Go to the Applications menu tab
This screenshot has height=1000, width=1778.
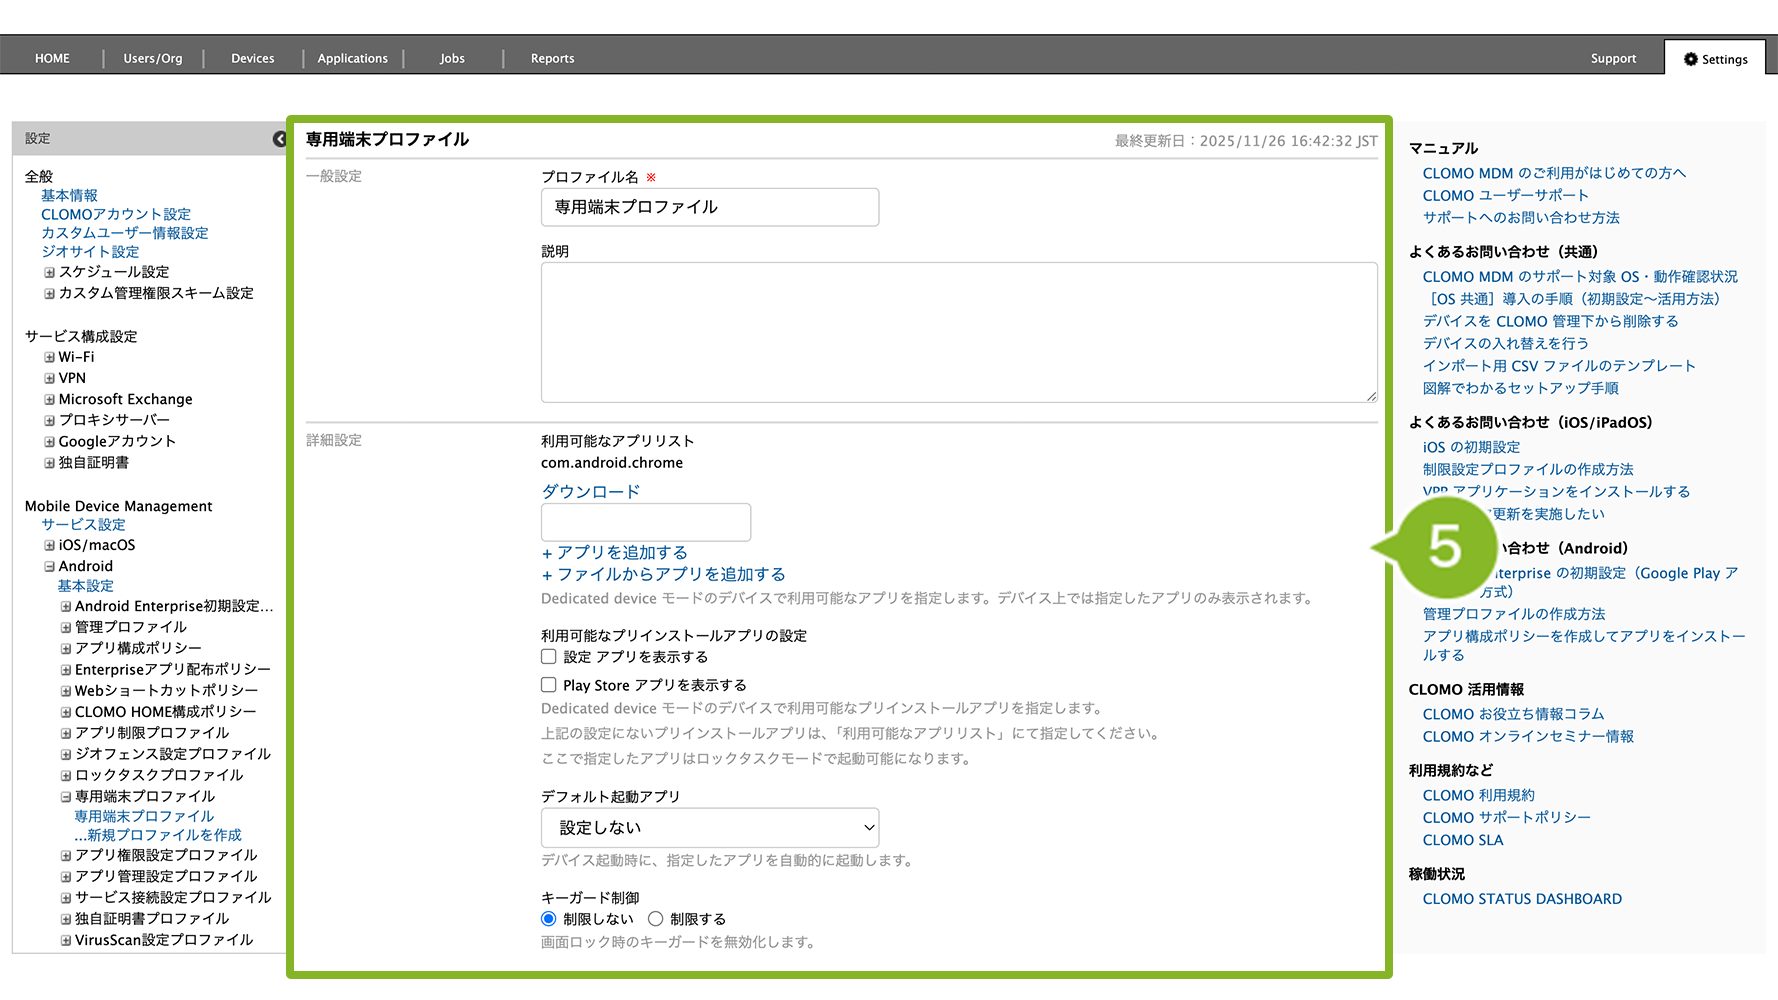352,59
